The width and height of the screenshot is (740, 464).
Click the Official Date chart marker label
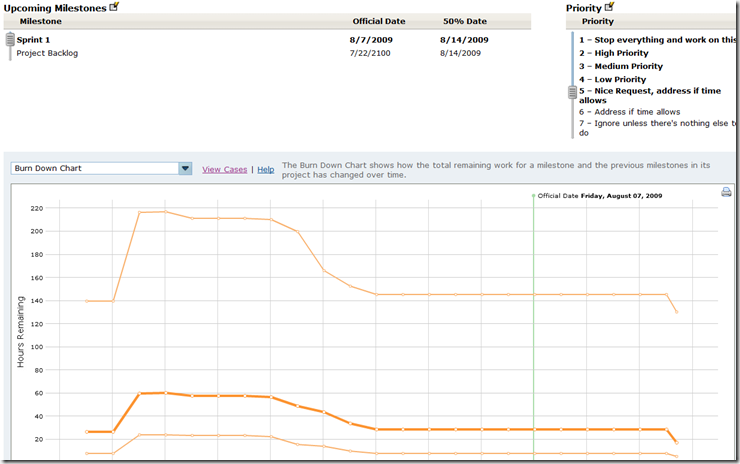[x=600, y=196]
